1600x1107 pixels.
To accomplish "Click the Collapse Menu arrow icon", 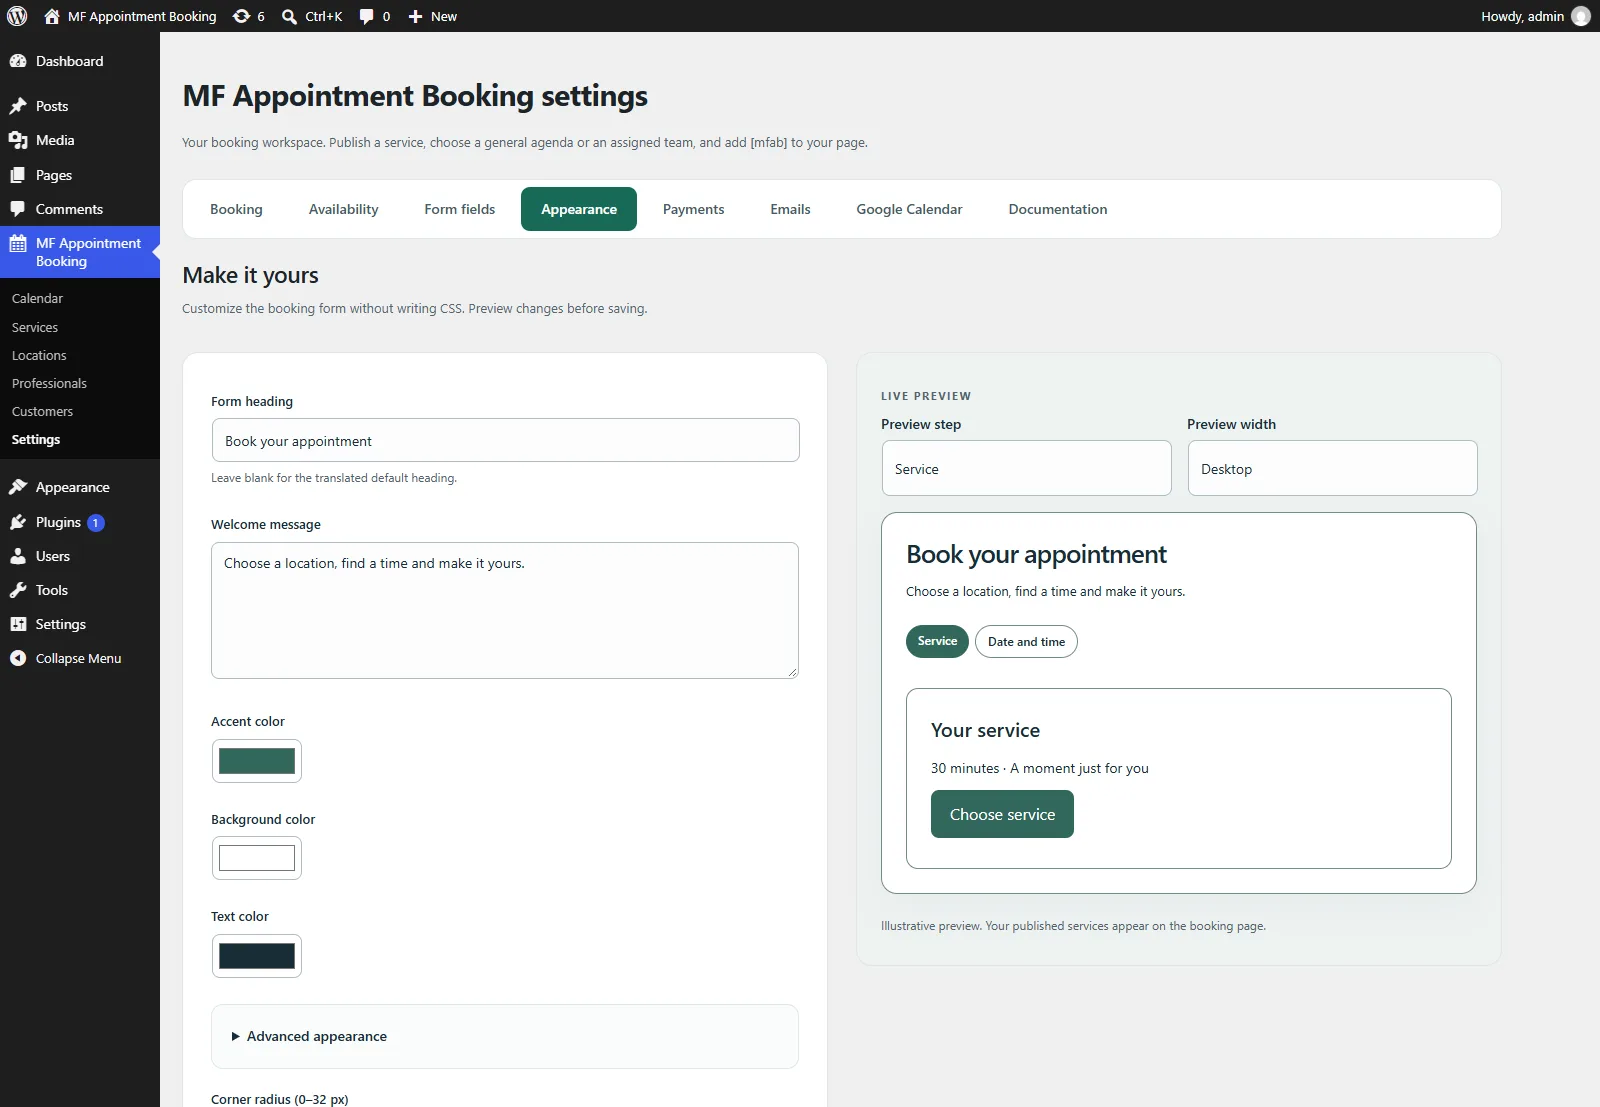I will pos(18,658).
